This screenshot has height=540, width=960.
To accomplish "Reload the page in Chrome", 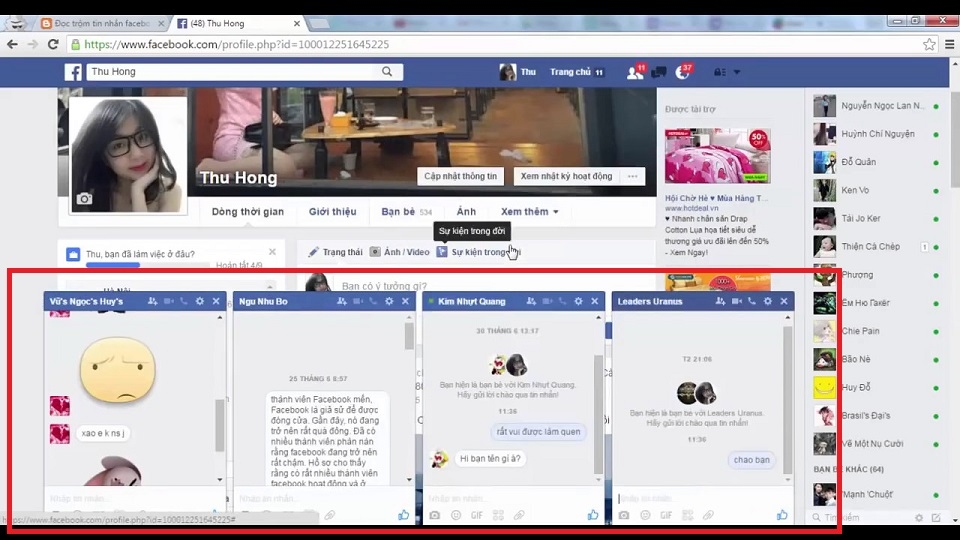I will coord(53,44).
